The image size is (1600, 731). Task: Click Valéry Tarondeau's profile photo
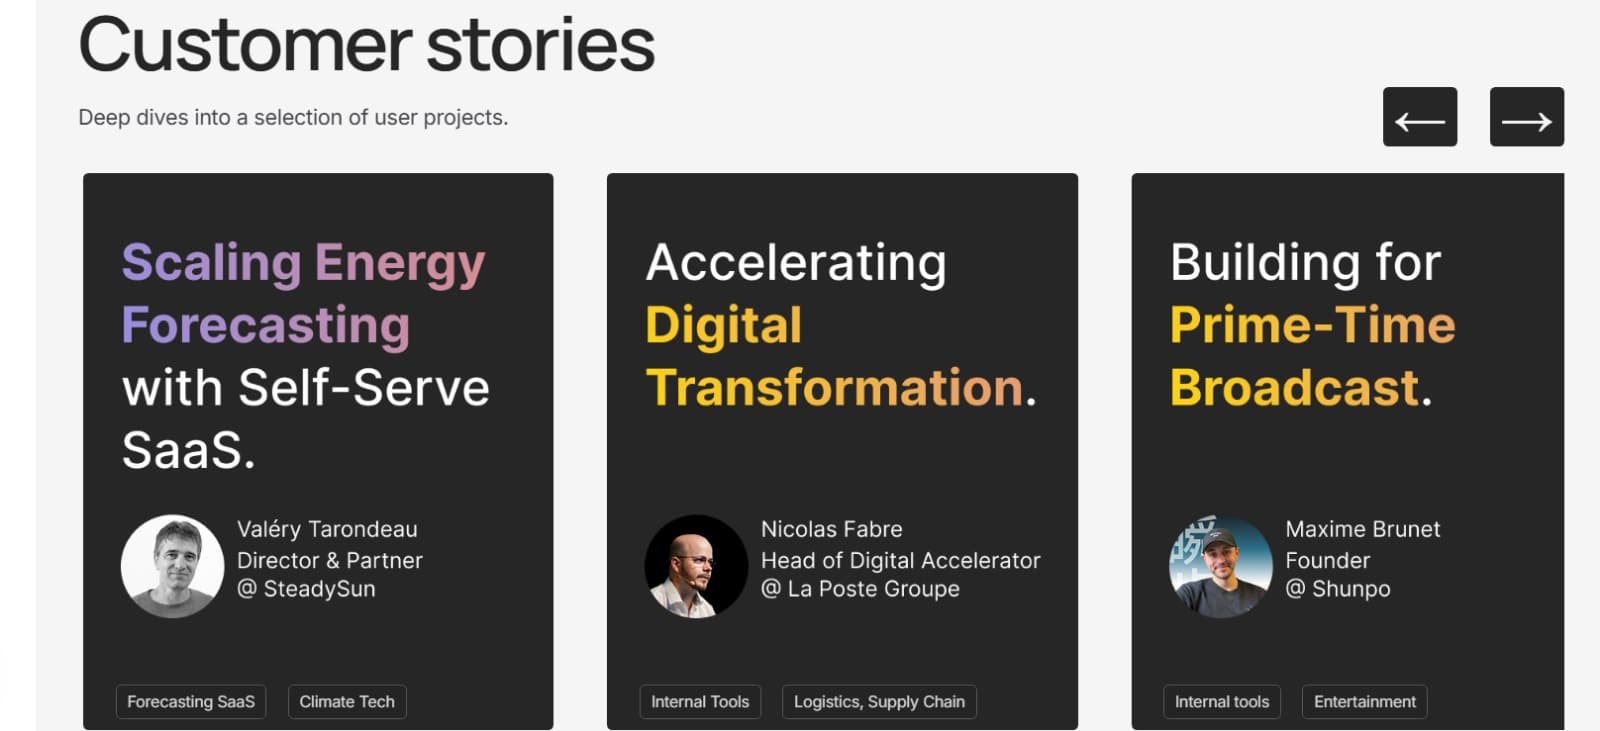170,565
